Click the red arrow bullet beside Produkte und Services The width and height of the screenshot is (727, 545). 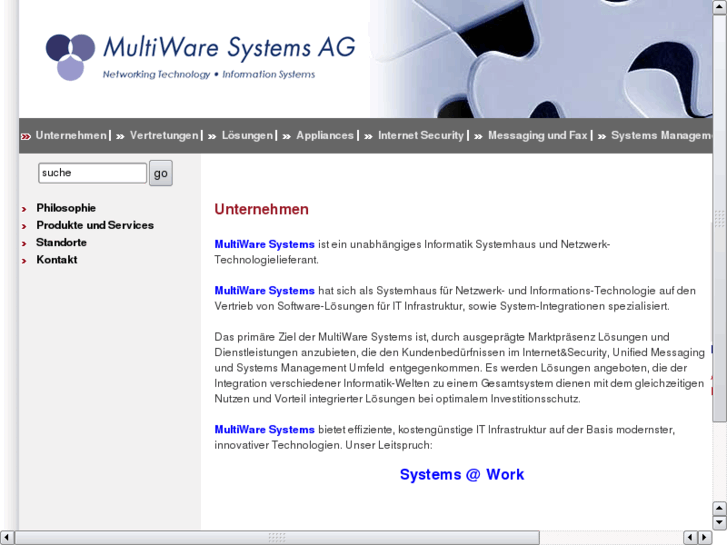coord(24,226)
